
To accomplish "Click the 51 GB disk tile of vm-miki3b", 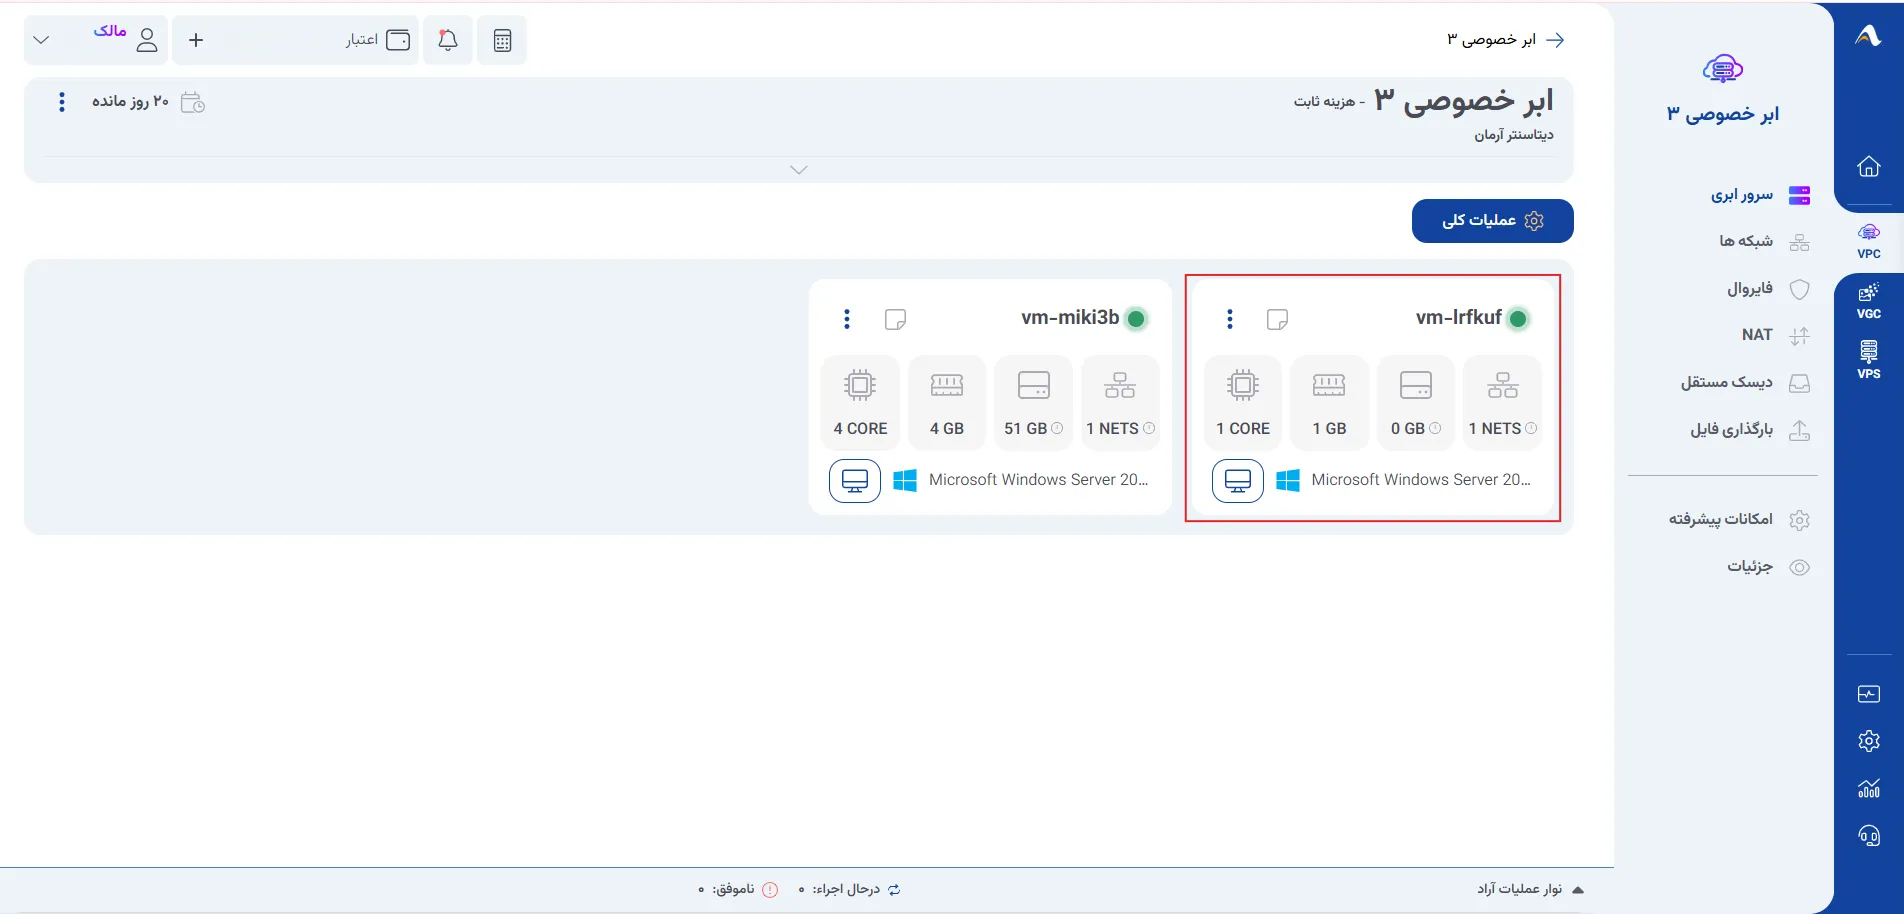I will (x=1033, y=403).
